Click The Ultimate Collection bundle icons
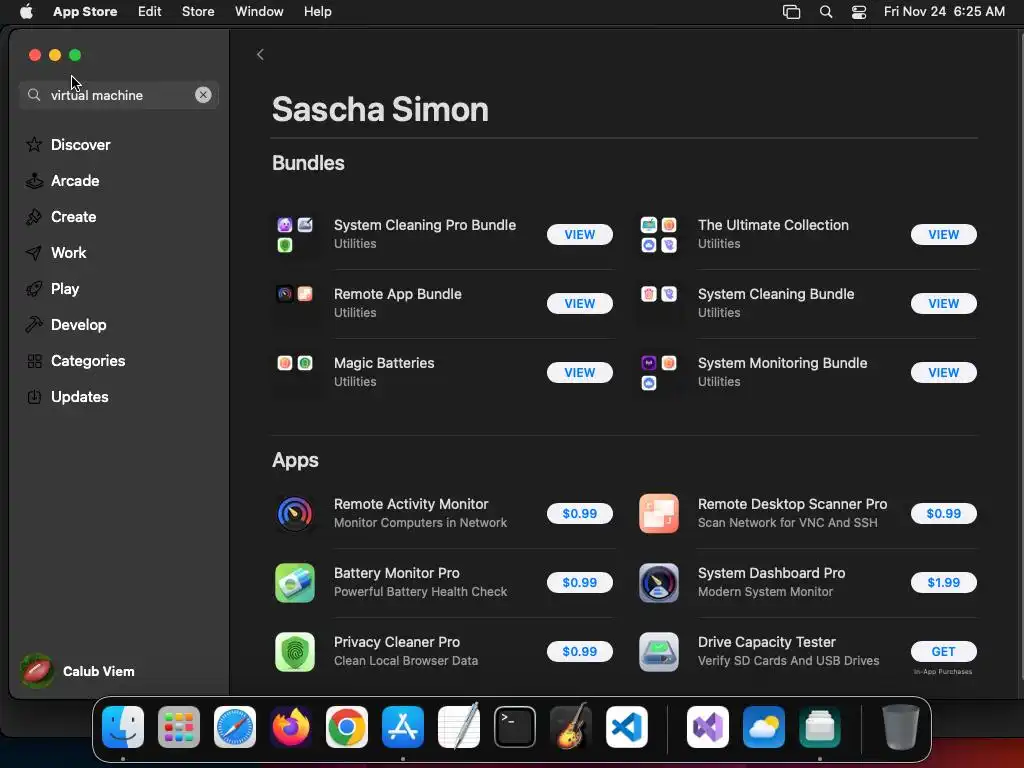The height and width of the screenshot is (768, 1024). click(658, 234)
